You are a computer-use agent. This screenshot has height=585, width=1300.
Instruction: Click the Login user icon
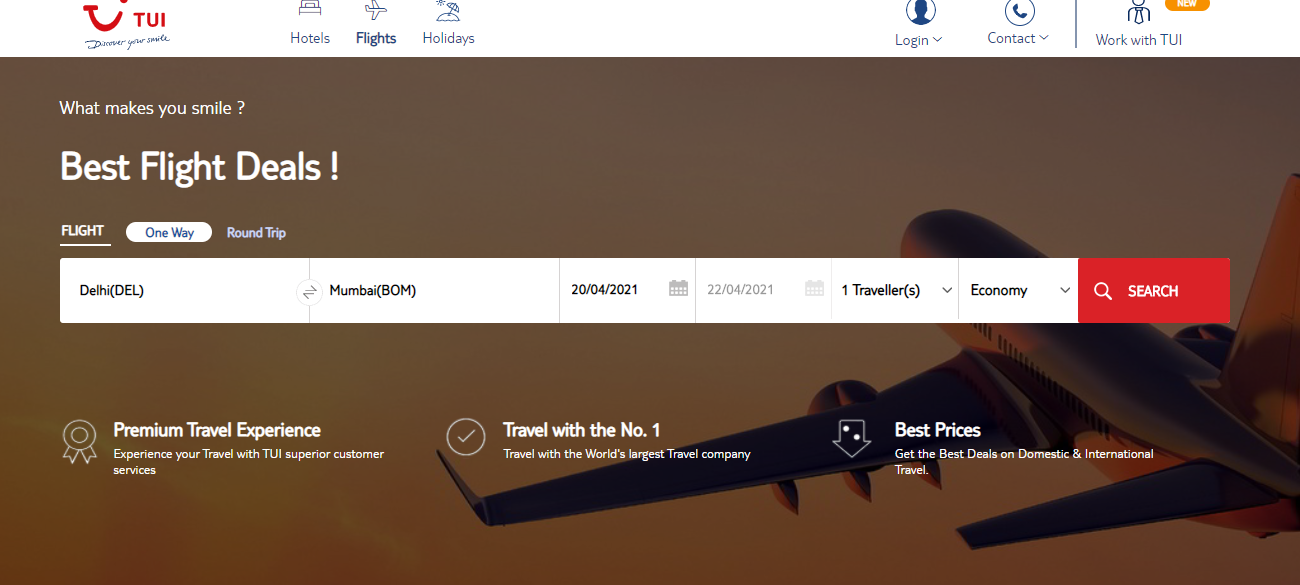[918, 12]
